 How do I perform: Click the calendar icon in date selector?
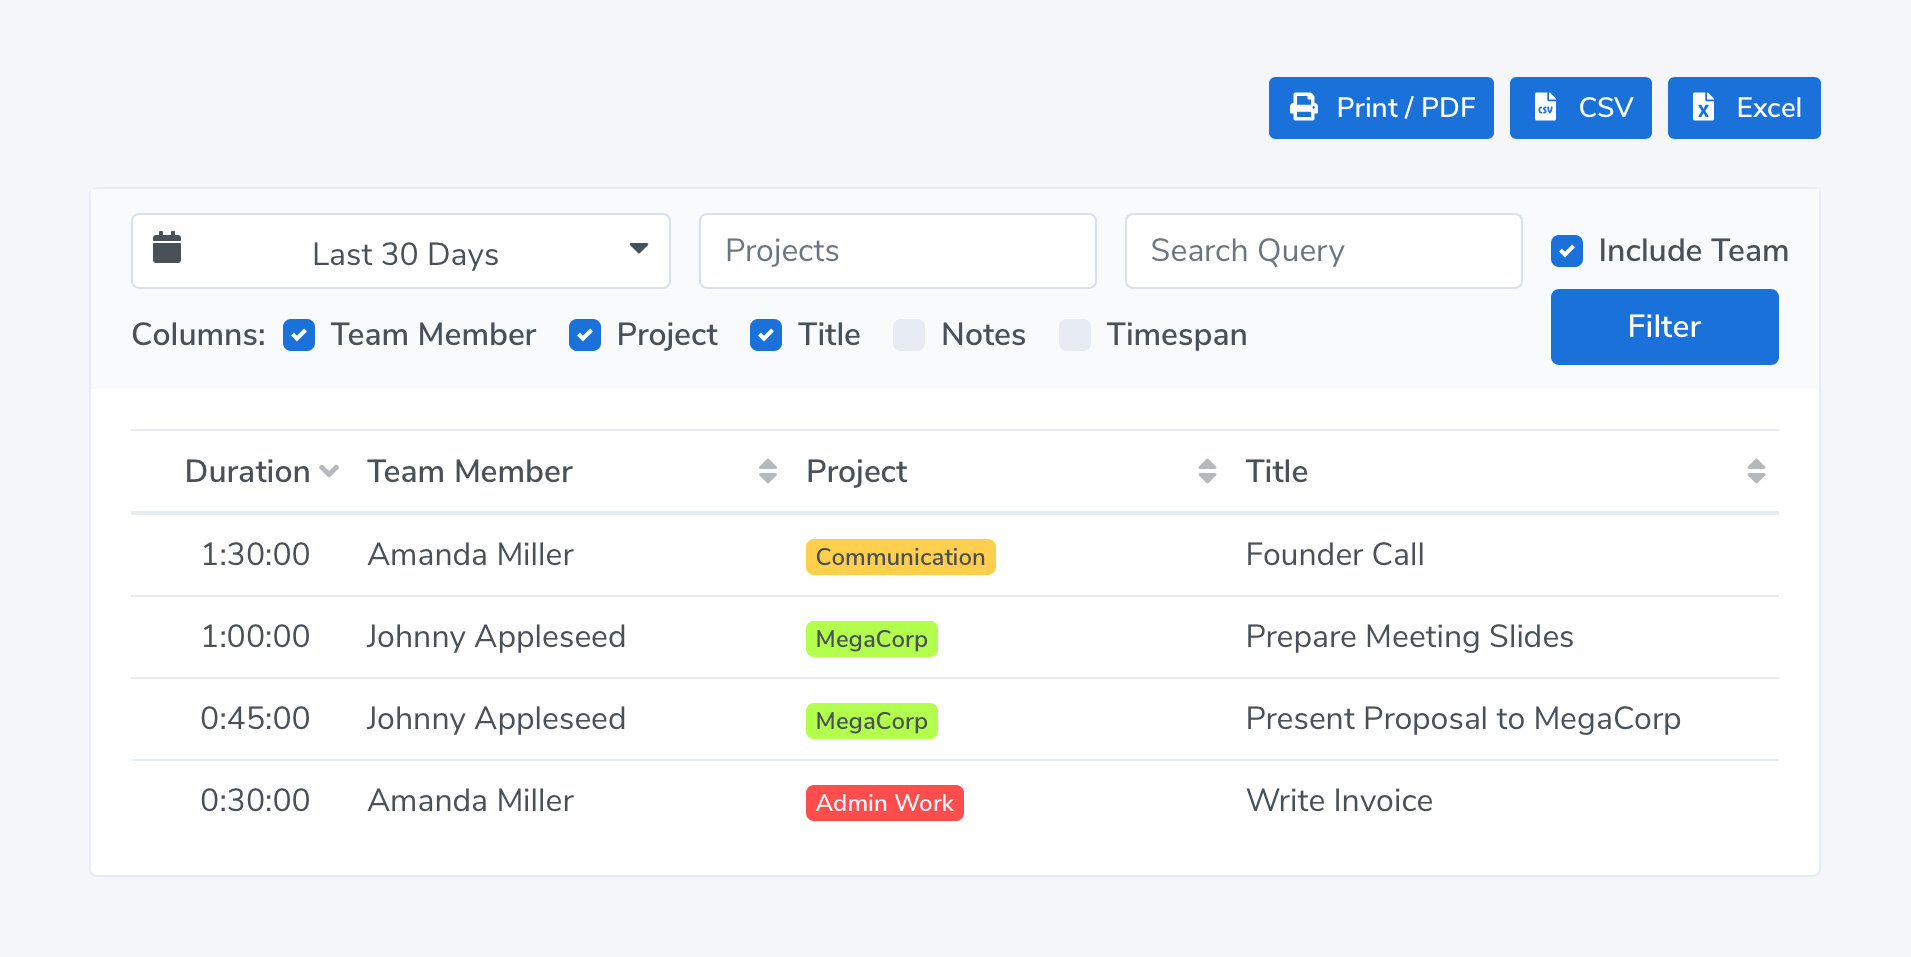pos(167,248)
